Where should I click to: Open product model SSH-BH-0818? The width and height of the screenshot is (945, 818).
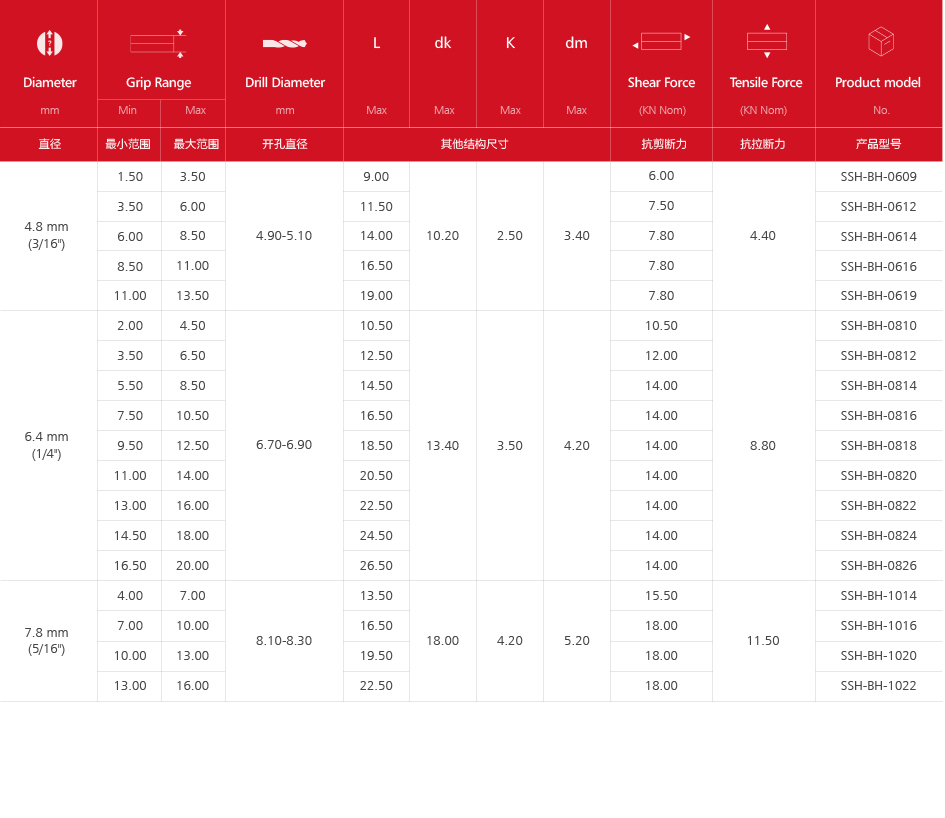click(x=878, y=446)
